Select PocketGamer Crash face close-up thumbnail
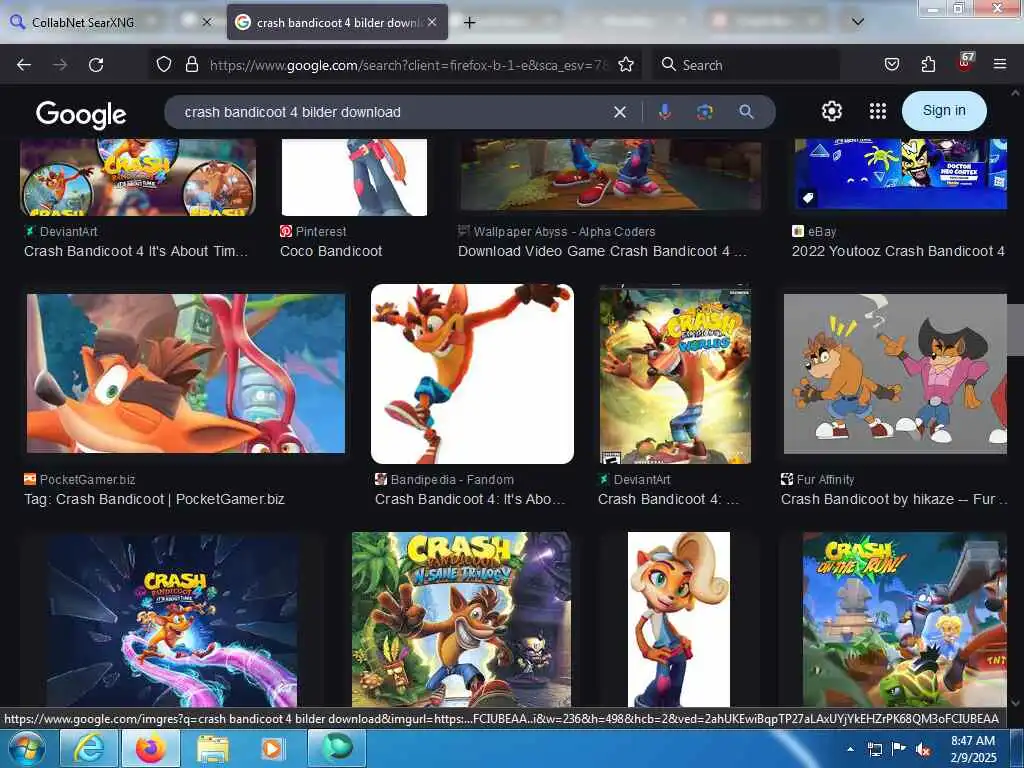Screen dimensions: 1024x768 point(185,373)
